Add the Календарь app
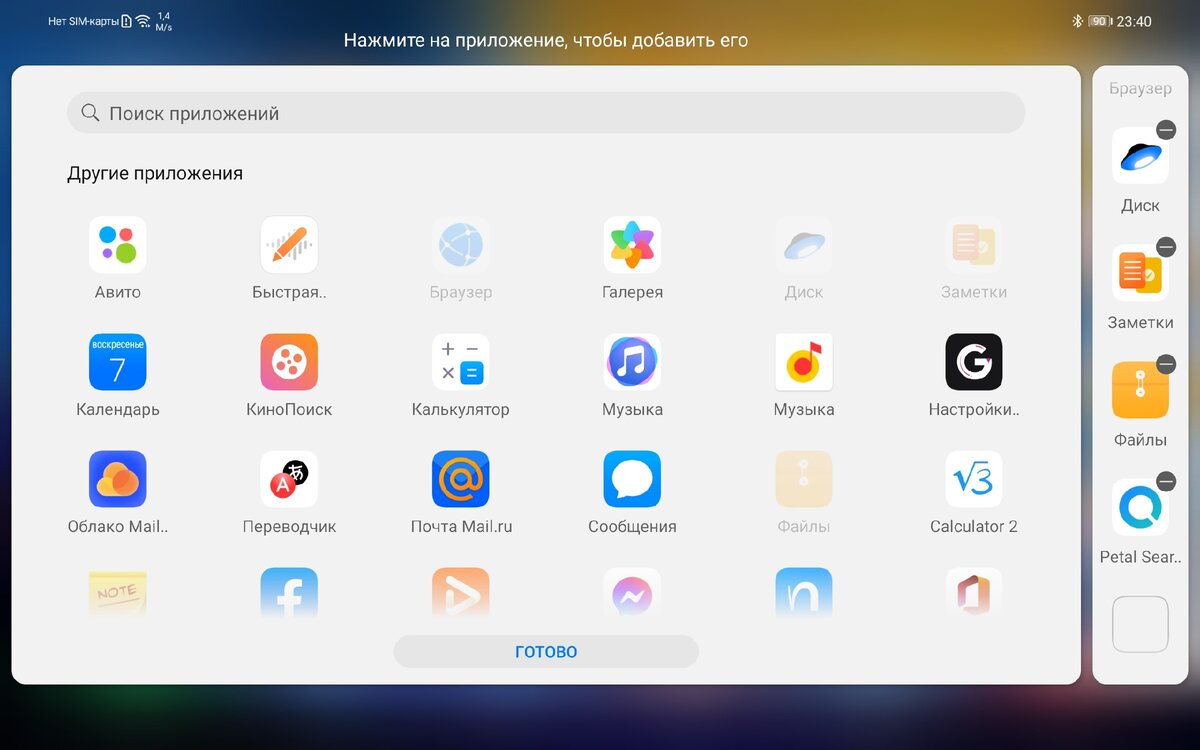Screen dimensions: 1200x750 tap(118, 362)
